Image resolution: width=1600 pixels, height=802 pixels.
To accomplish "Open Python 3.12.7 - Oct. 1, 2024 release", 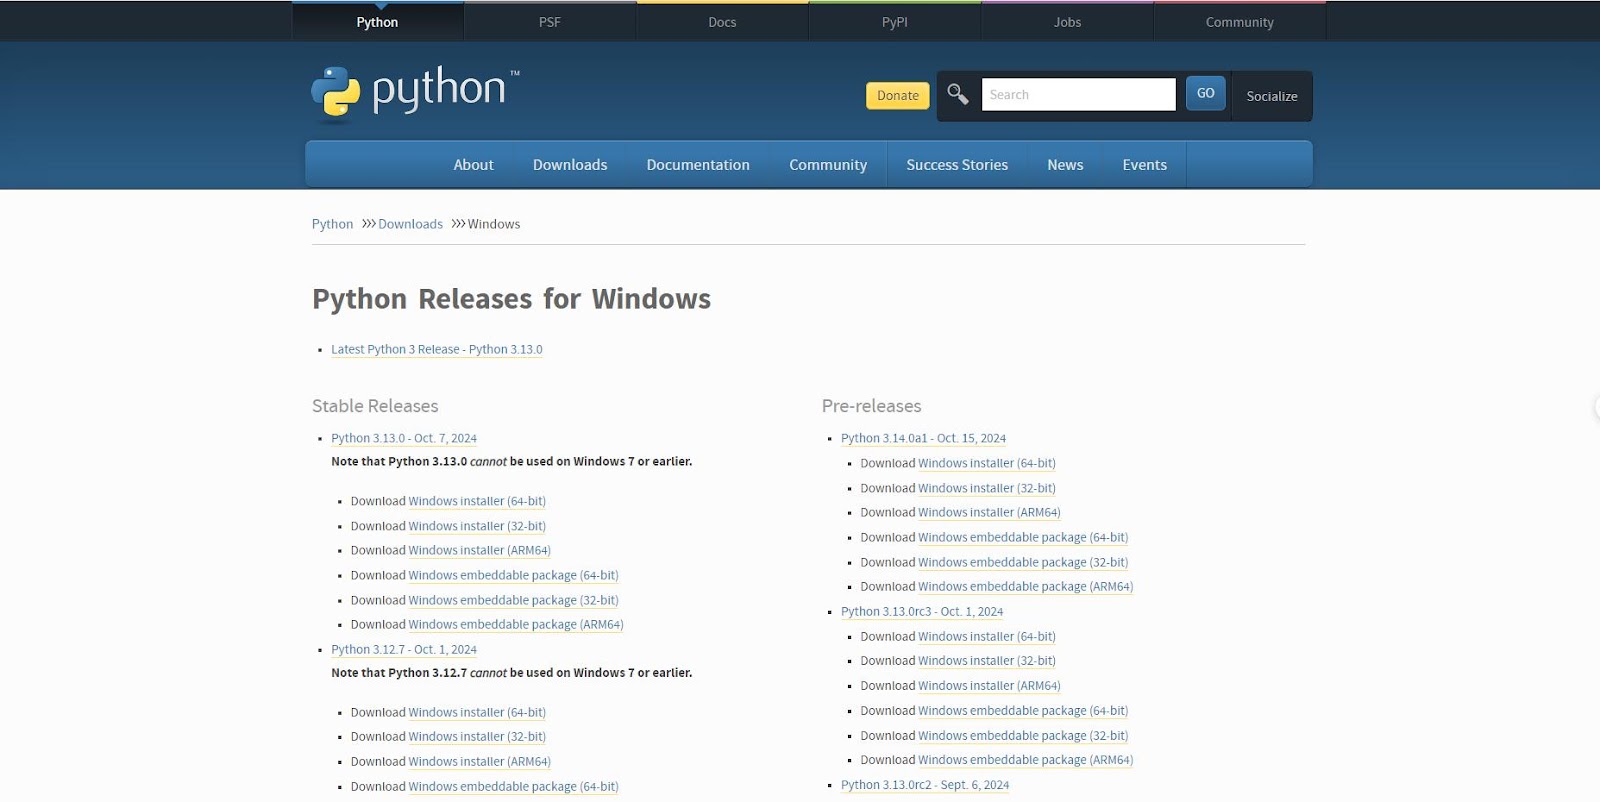I will point(404,650).
